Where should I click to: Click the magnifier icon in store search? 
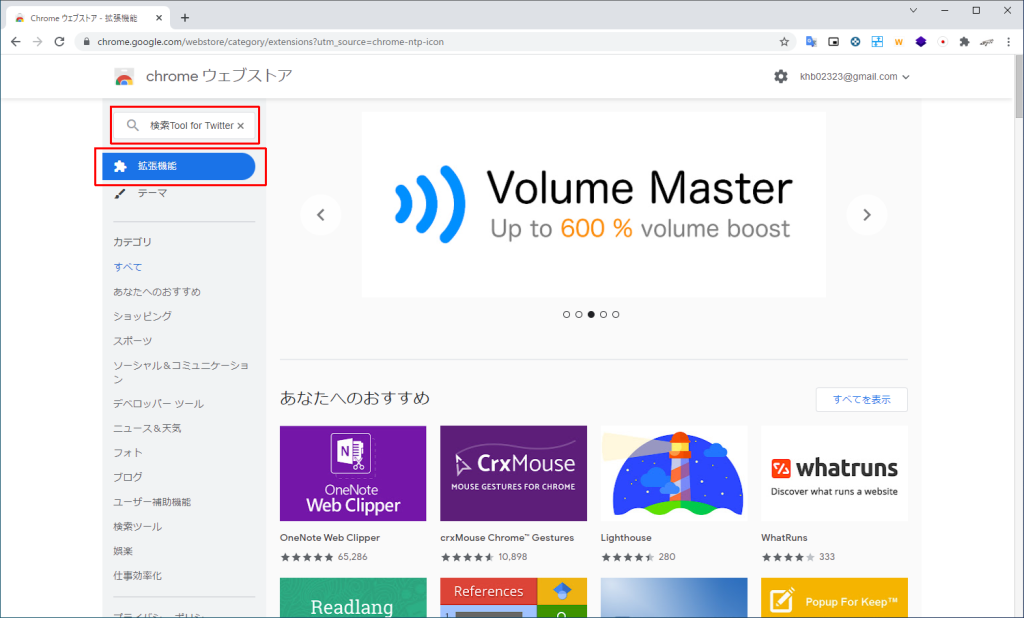pos(133,125)
